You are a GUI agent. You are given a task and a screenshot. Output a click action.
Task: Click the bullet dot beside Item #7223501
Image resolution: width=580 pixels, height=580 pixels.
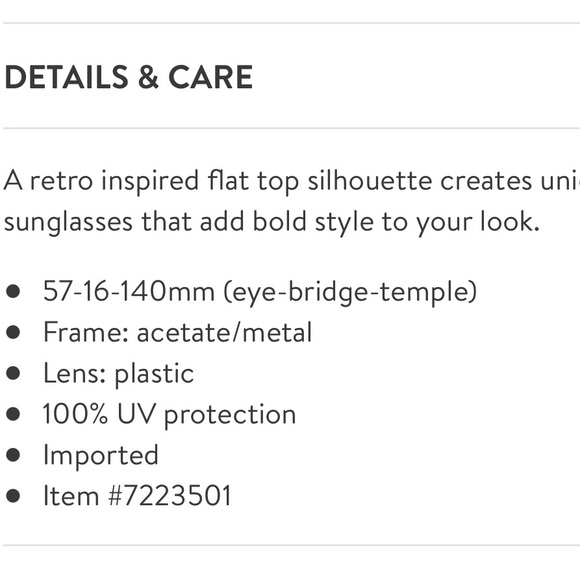[13, 496]
